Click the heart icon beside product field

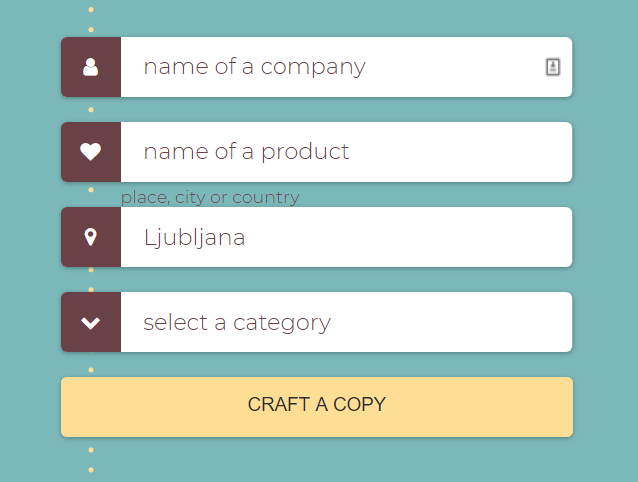[91, 152]
